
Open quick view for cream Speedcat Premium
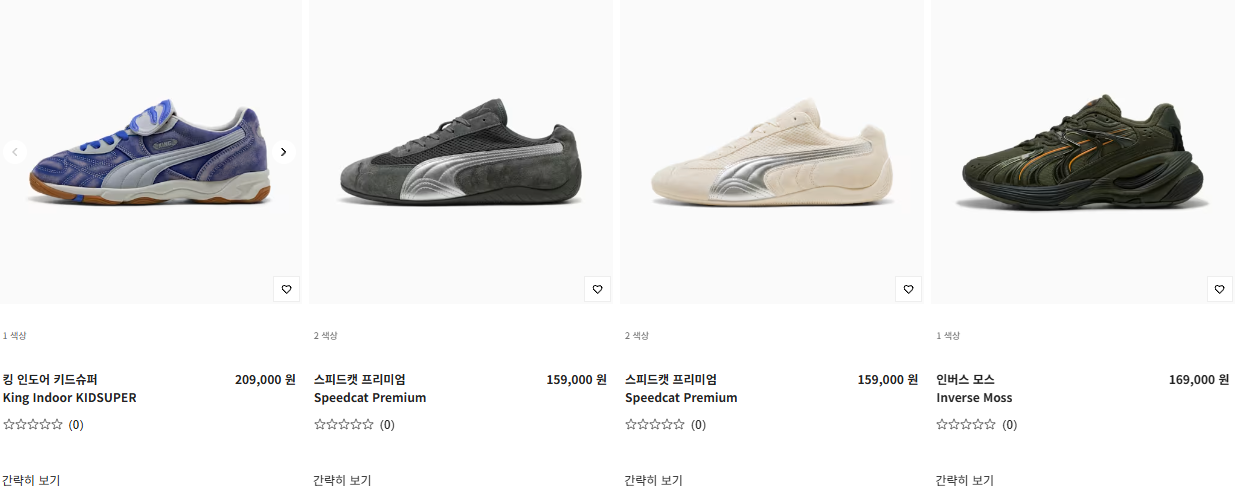(x=653, y=480)
